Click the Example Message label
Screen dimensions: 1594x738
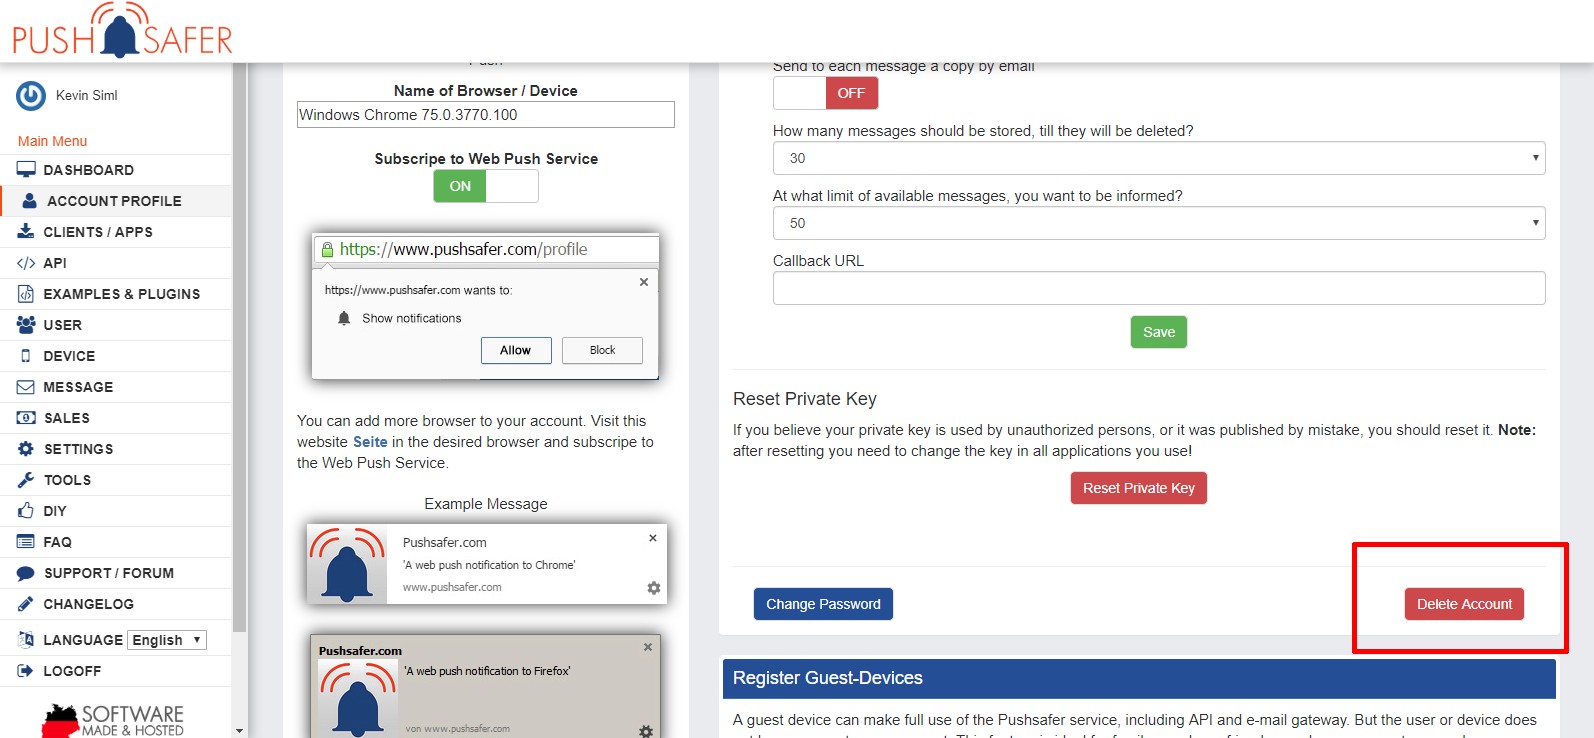click(x=486, y=504)
